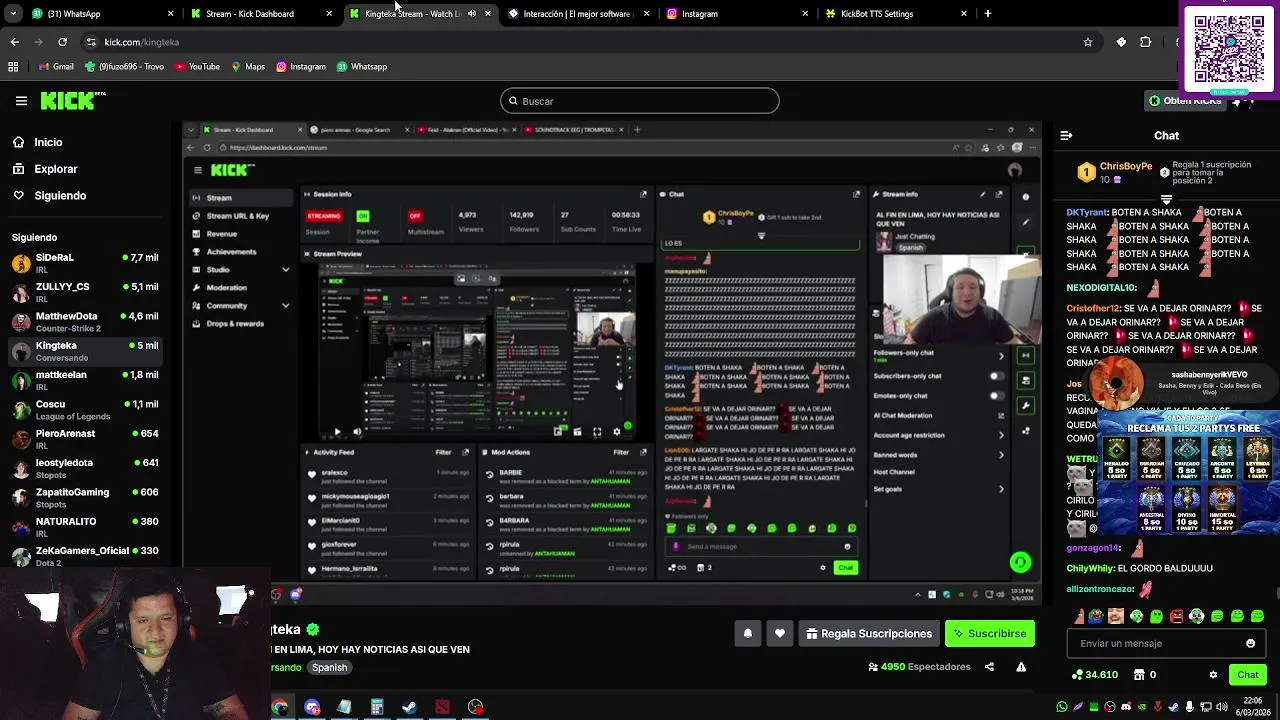Viewport: 1280px width, 720px height.
Task: Switch to the Instagram browser tab
Action: coord(736,14)
